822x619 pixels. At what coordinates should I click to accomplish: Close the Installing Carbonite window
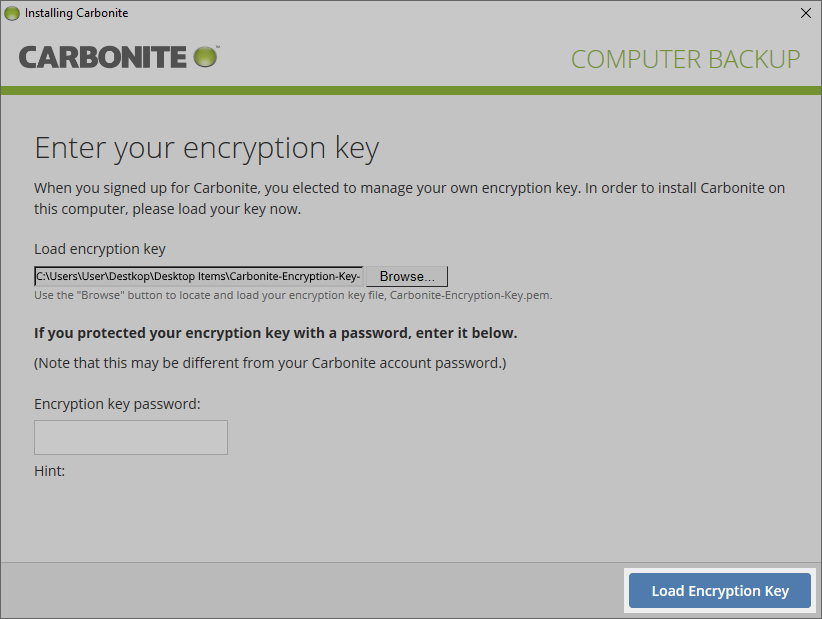806,13
